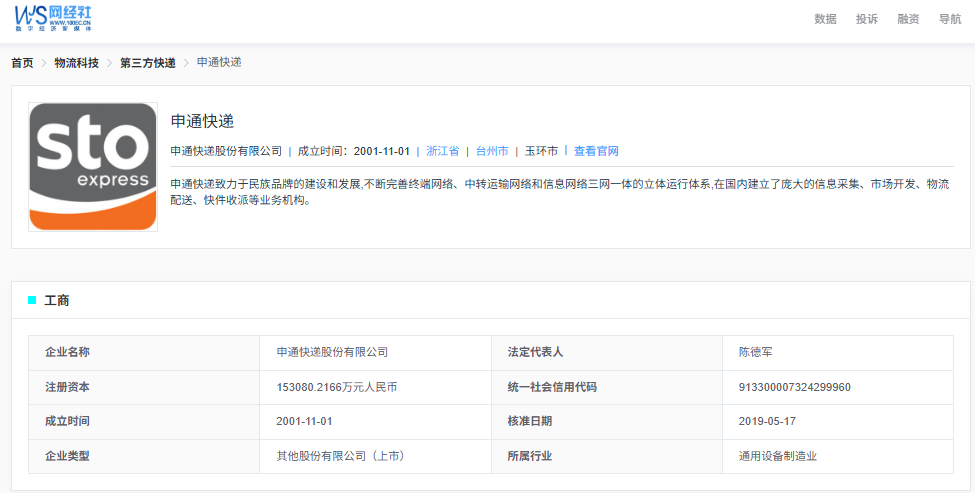Click the 工商 section heading
Image resolution: width=975 pixels, height=493 pixels.
pyautogui.click(x=57, y=301)
